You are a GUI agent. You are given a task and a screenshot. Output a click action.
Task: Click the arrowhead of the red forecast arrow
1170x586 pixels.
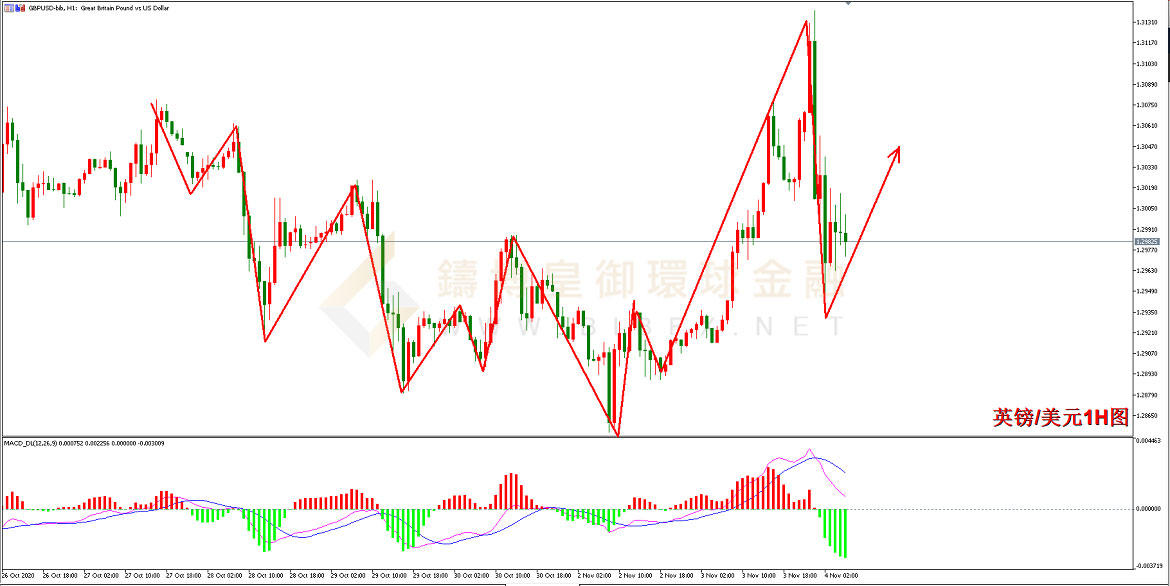[896, 151]
